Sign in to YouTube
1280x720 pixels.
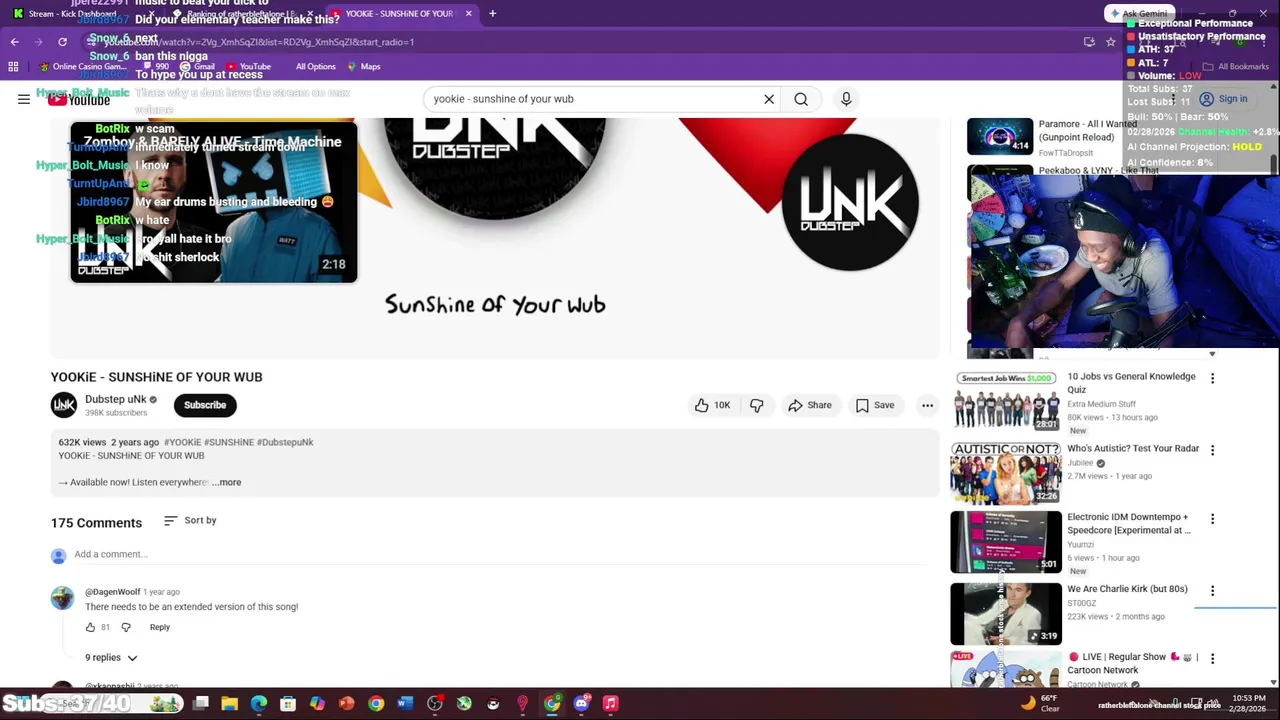point(1224,99)
